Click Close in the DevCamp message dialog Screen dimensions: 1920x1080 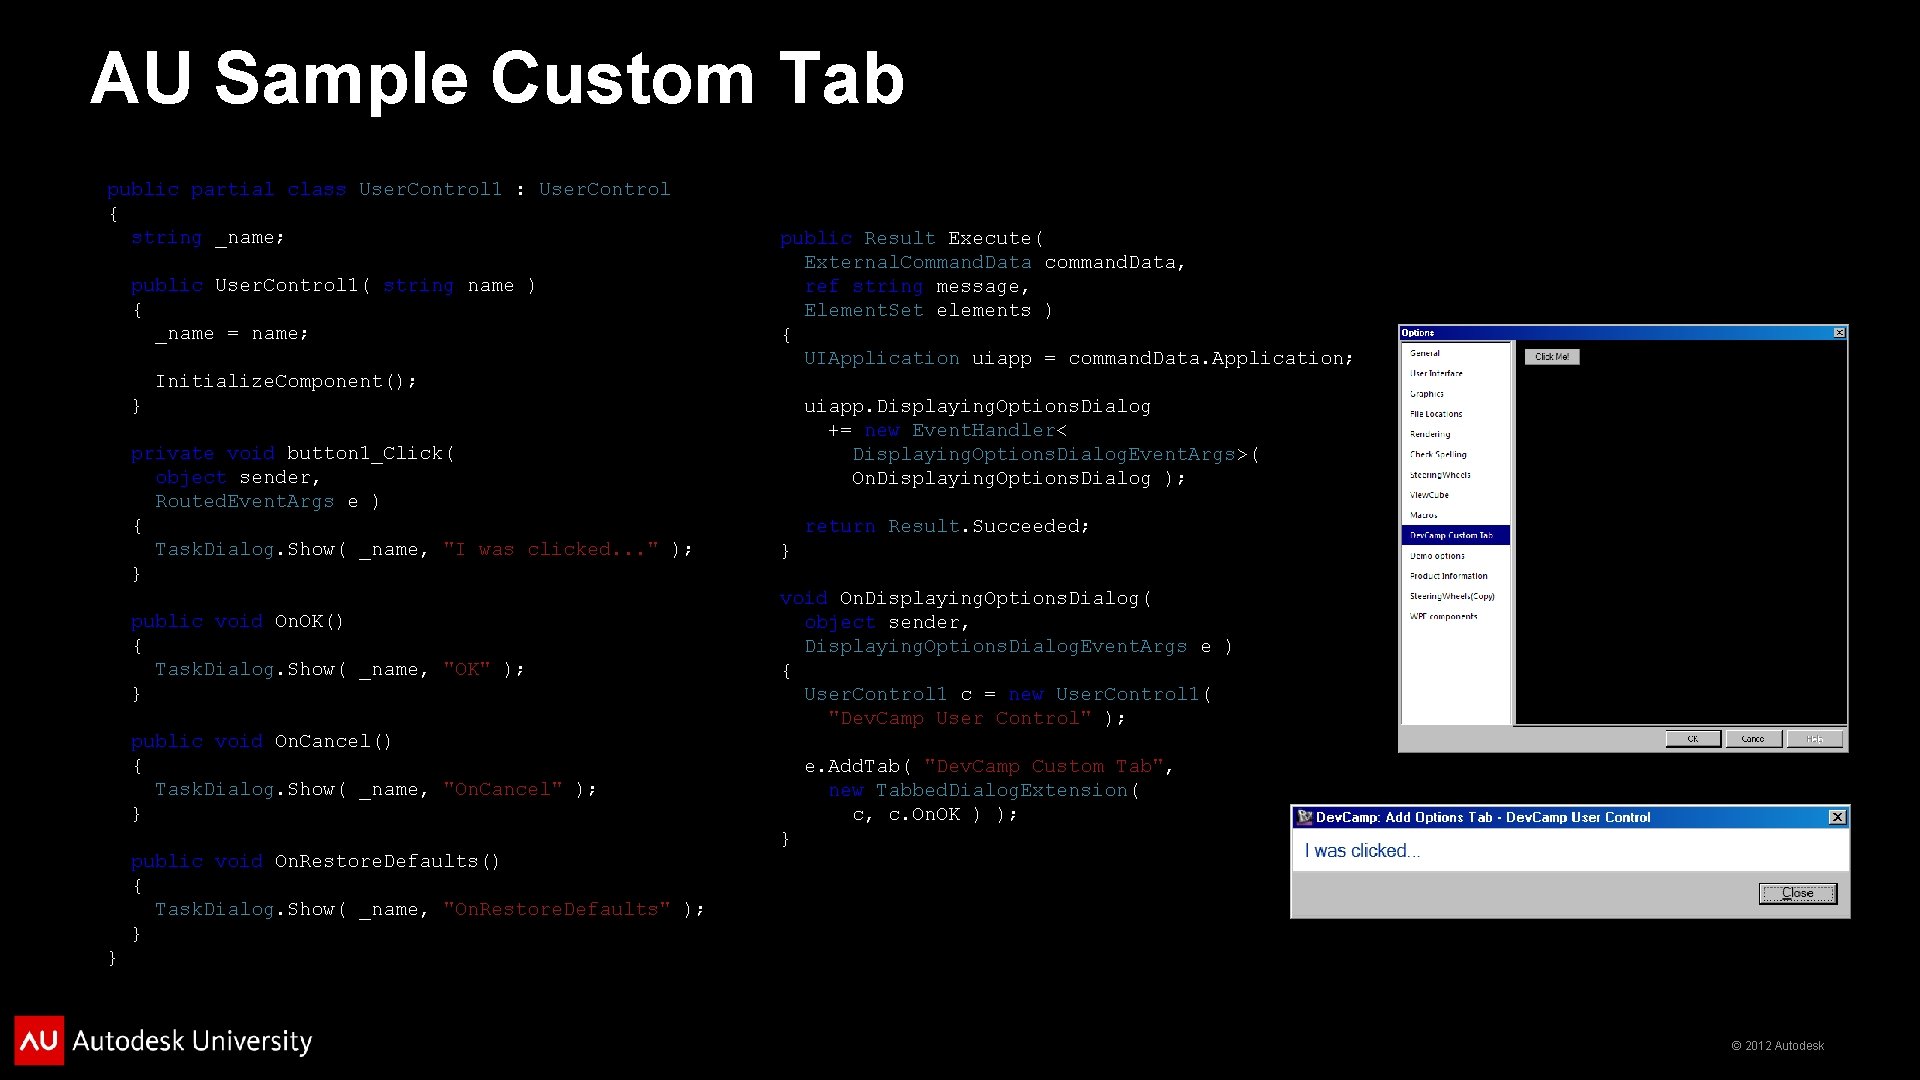(x=1797, y=893)
